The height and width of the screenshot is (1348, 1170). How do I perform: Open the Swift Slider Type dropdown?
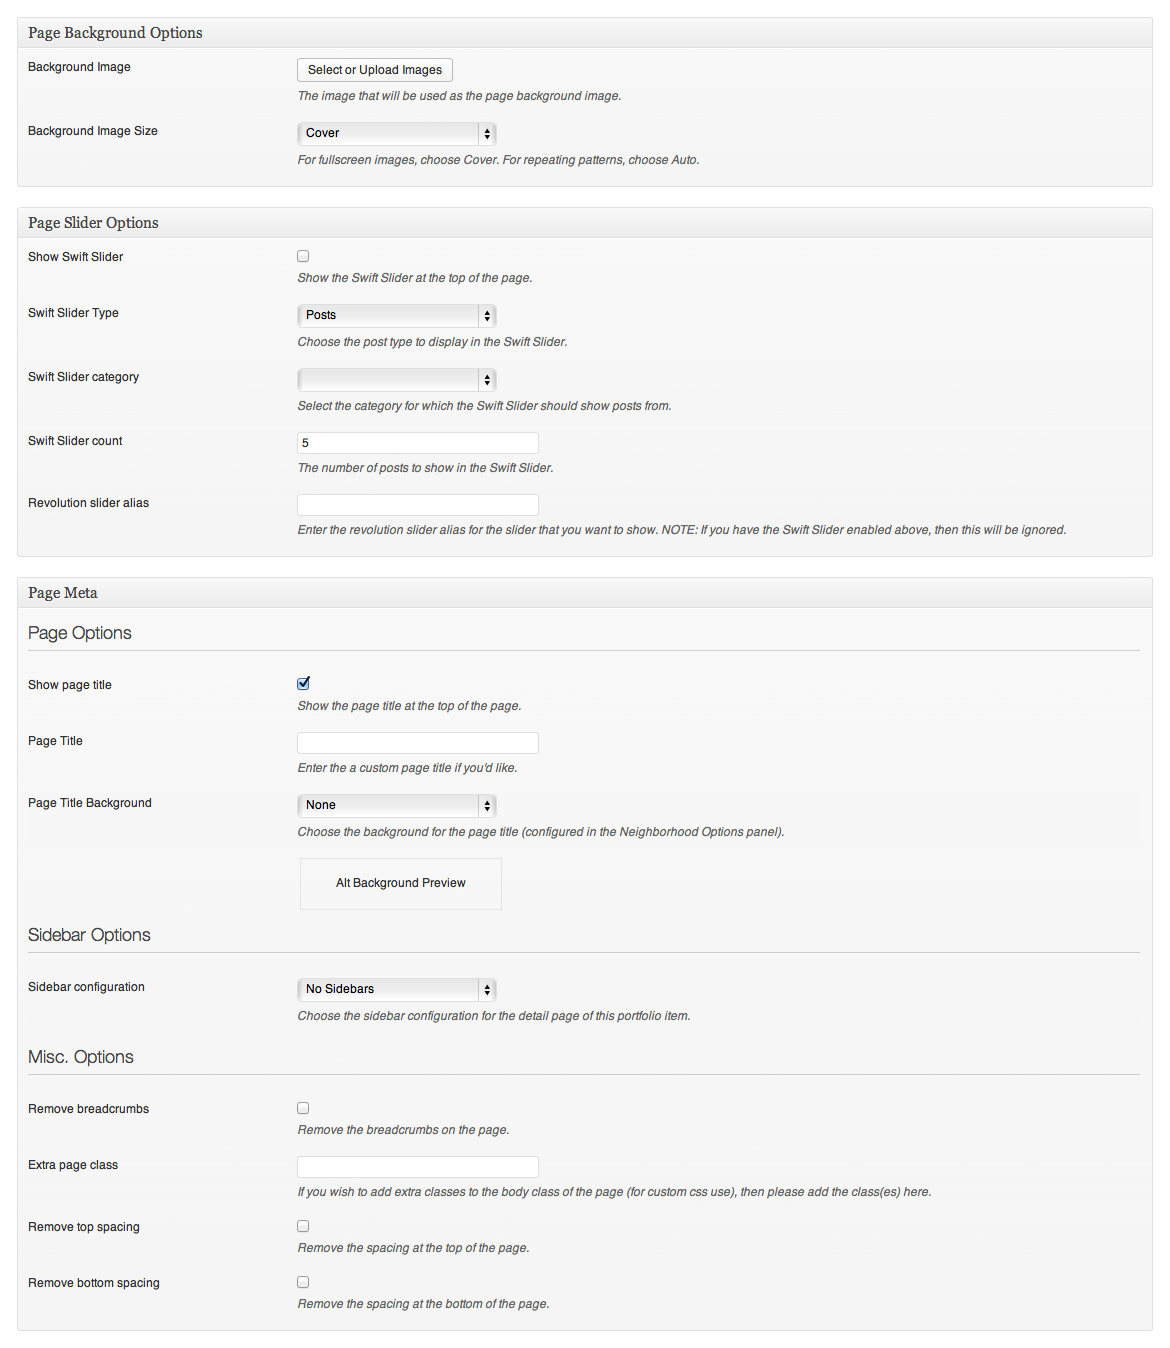point(397,315)
